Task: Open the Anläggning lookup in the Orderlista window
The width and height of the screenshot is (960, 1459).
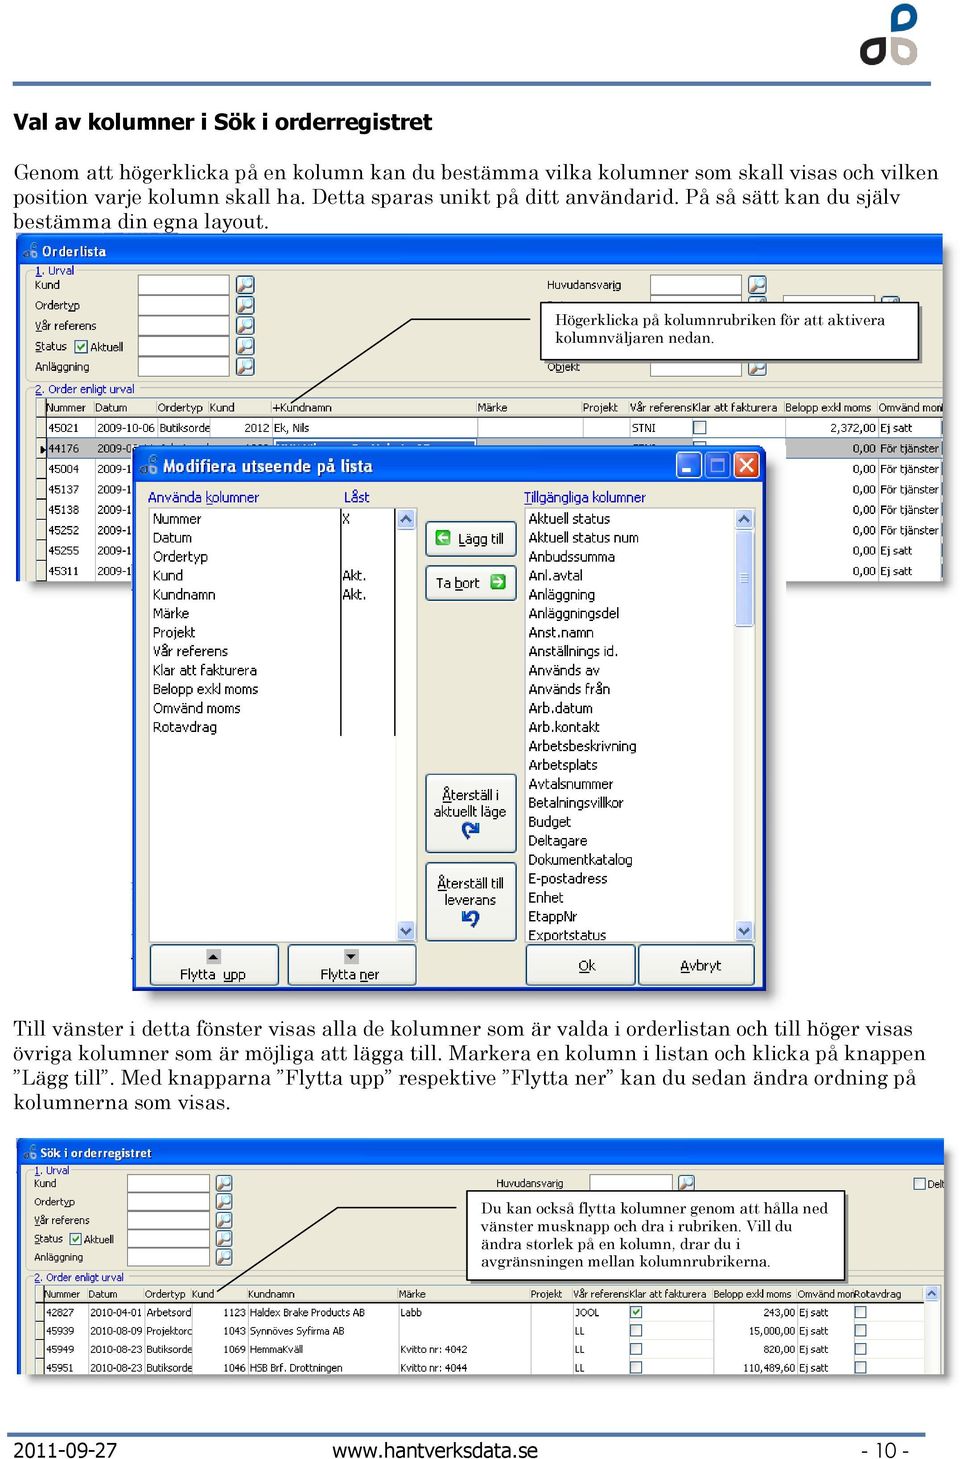Action: (x=245, y=366)
